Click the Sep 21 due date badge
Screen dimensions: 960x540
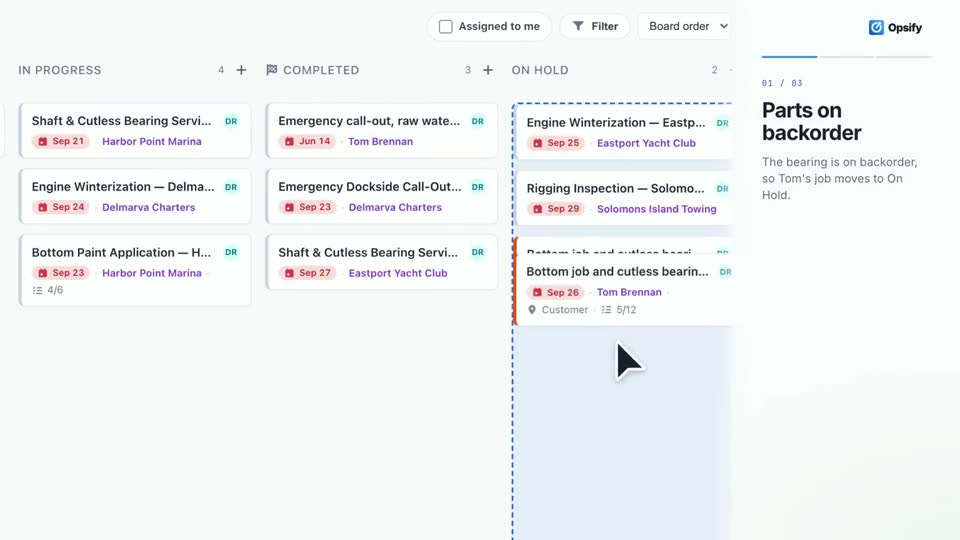coord(61,141)
